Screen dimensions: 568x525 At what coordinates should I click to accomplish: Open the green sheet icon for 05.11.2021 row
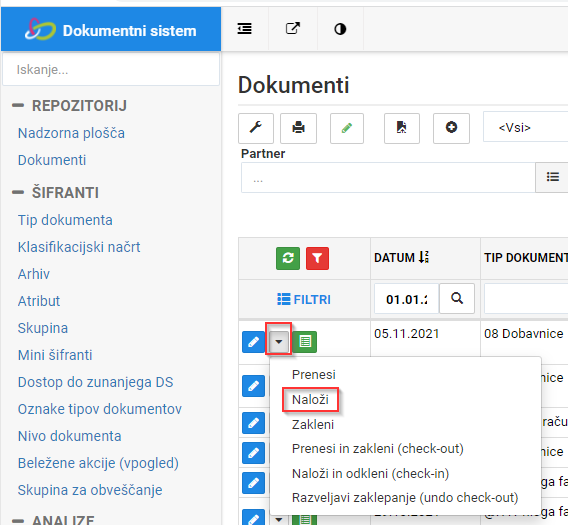point(305,342)
